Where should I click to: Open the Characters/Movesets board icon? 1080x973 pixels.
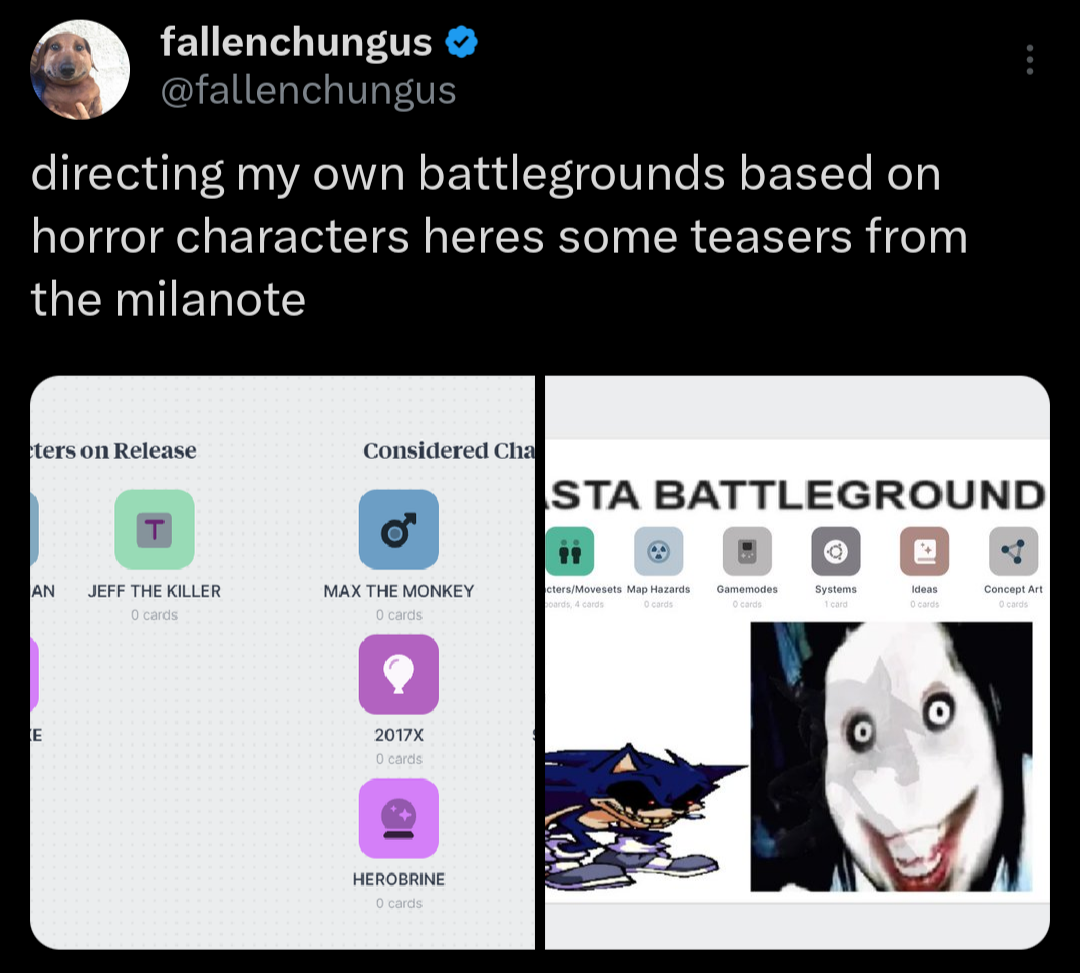[x=570, y=551]
